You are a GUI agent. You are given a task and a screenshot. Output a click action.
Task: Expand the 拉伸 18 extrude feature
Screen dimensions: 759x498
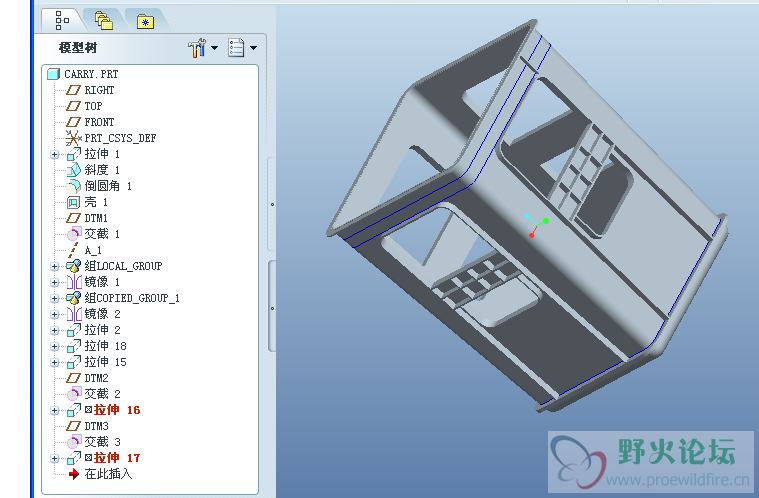coord(55,347)
